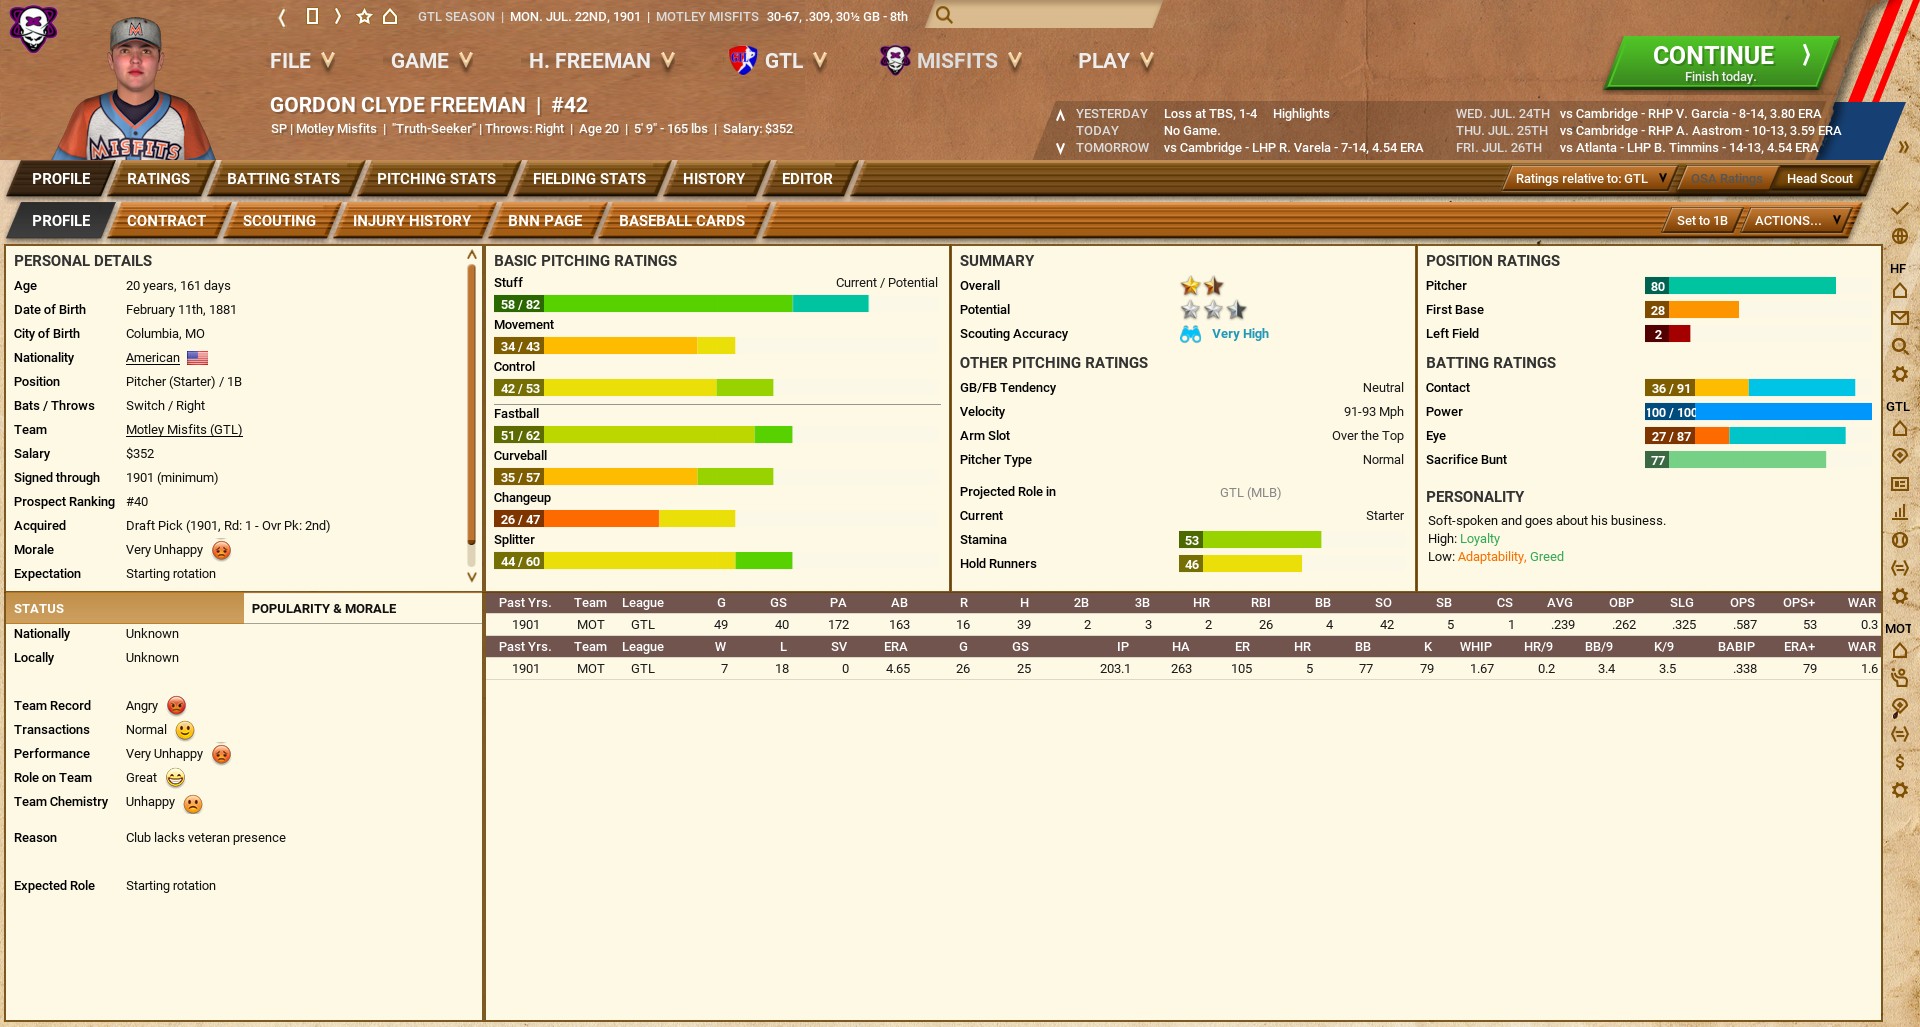
Task: Open the MOT section home icon
Action: click(1900, 650)
